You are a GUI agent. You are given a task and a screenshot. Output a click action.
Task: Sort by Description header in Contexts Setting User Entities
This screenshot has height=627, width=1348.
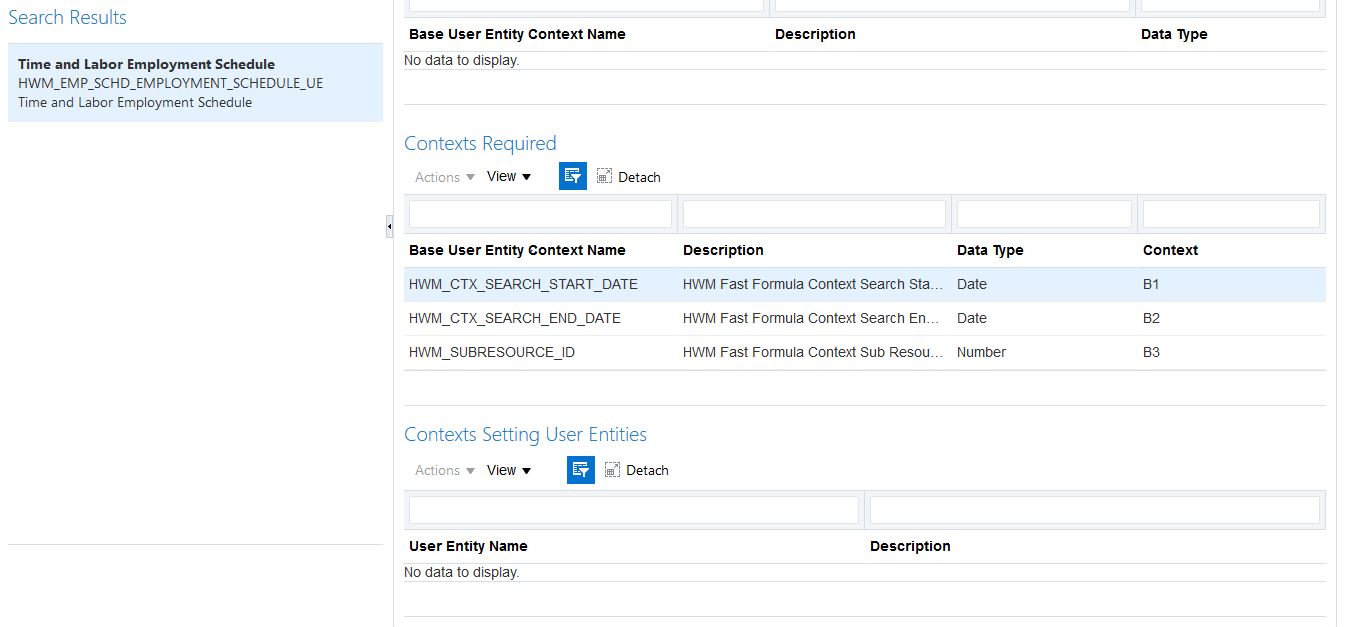pos(910,546)
